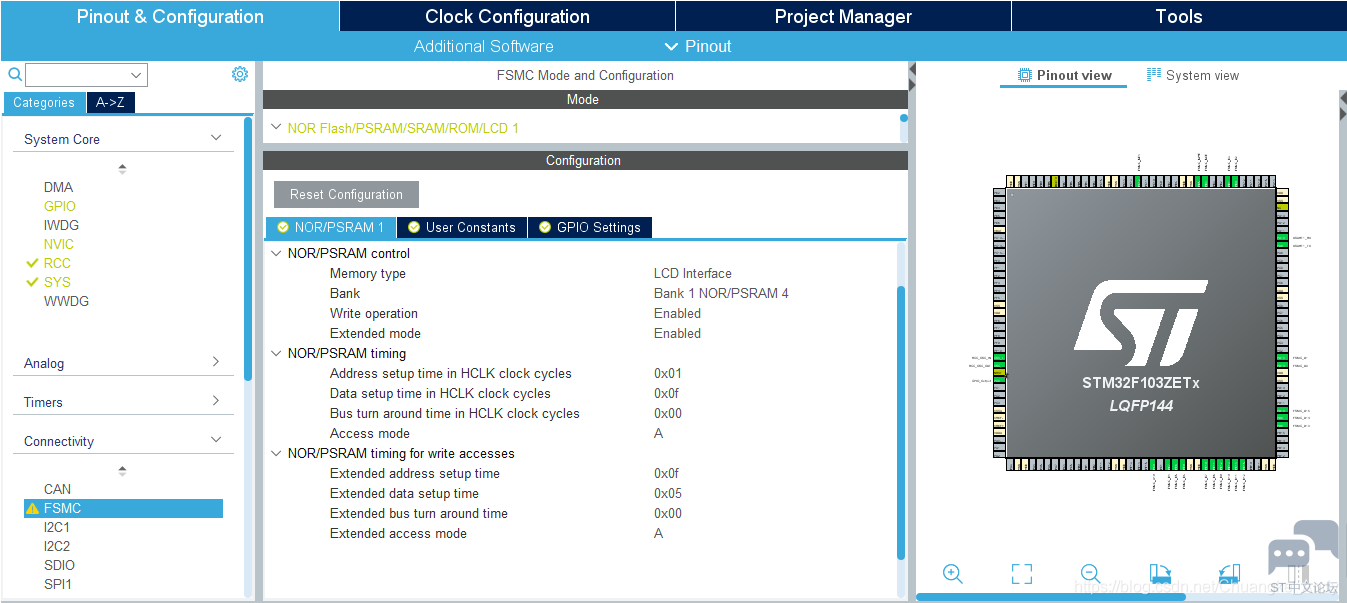Collapse the NOR/PSRAM timing group
Image resolution: width=1347 pixels, height=603 pixels.
point(276,353)
